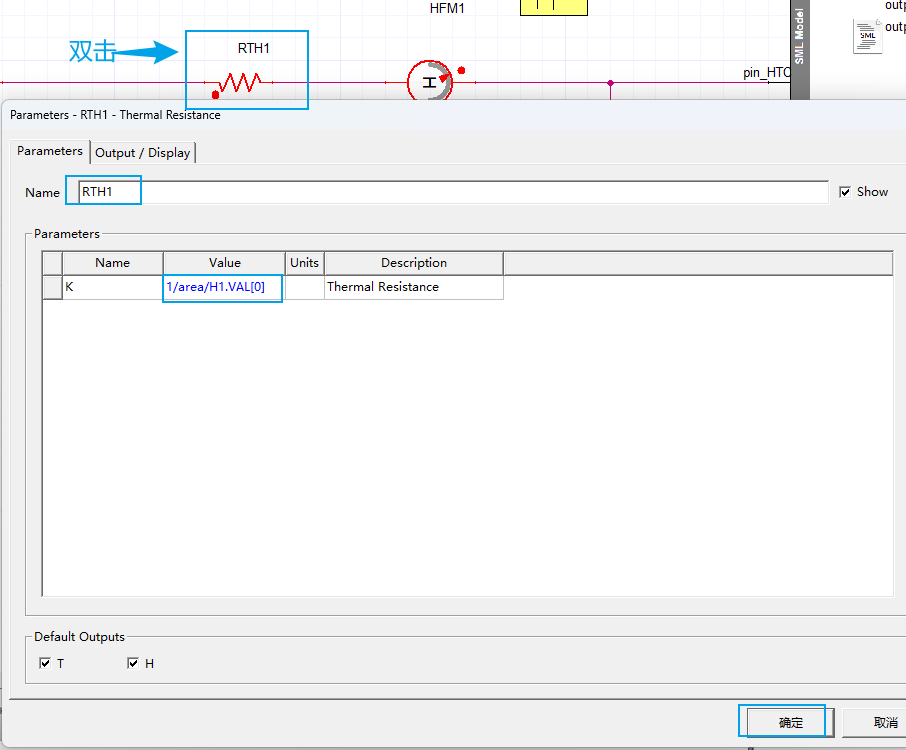Screen dimensions: 906x750
Task: Toggle the Show checkbox next to Name
Action: click(x=845, y=192)
